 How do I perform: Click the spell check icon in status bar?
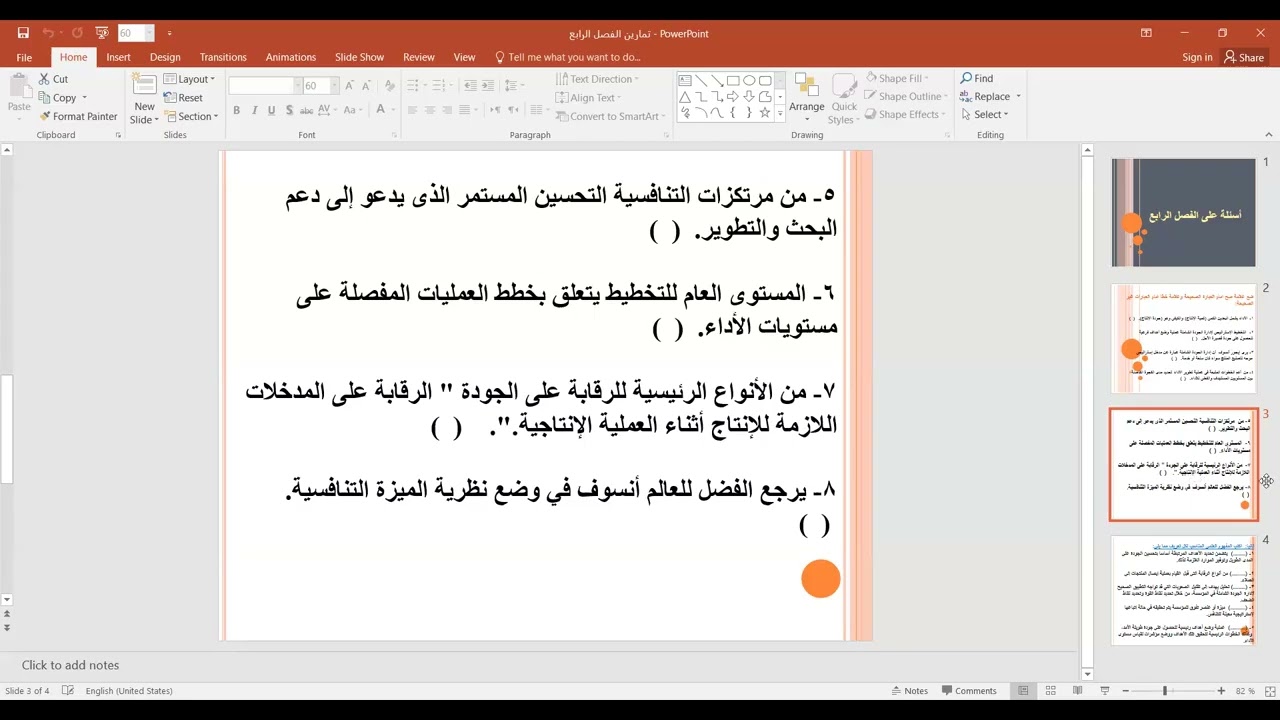coord(68,691)
